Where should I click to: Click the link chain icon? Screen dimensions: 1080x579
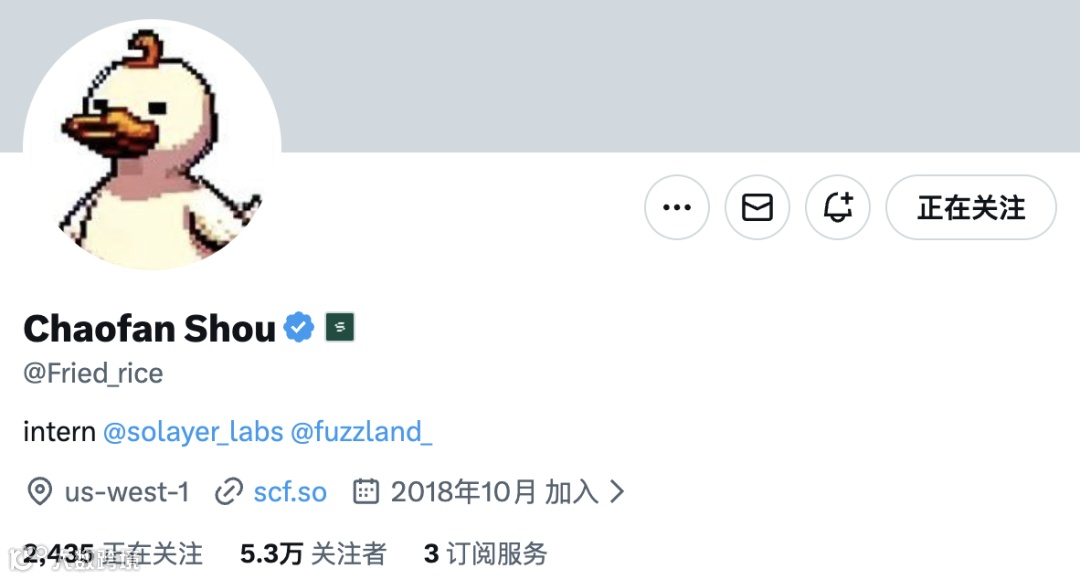tap(229, 492)
